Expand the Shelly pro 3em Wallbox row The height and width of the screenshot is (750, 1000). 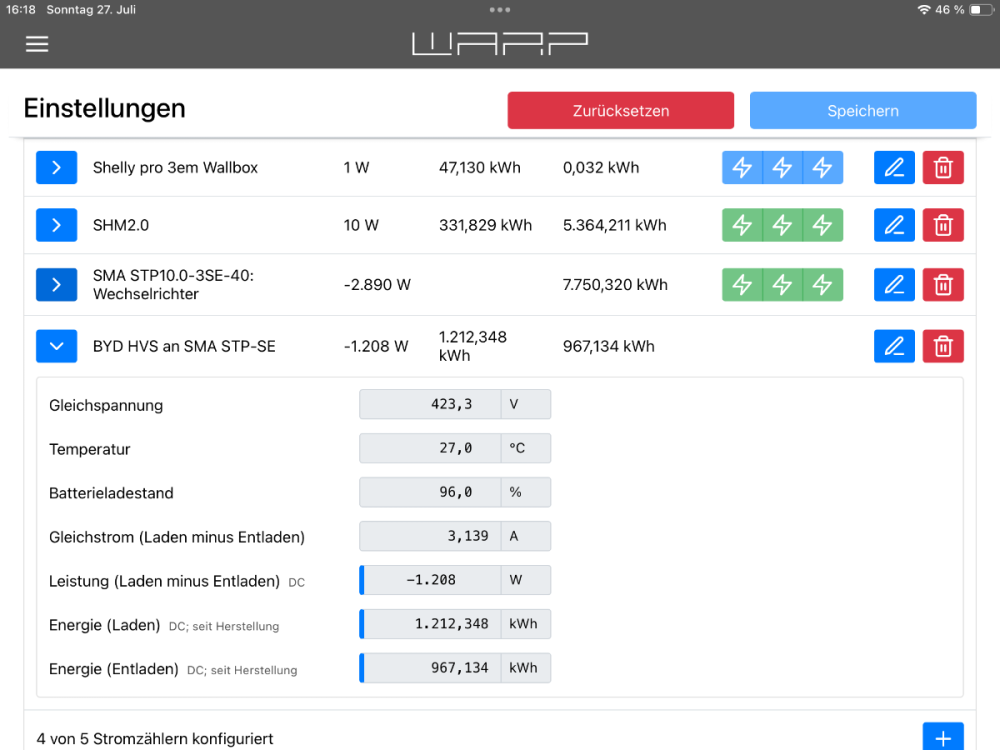[57, 168]
